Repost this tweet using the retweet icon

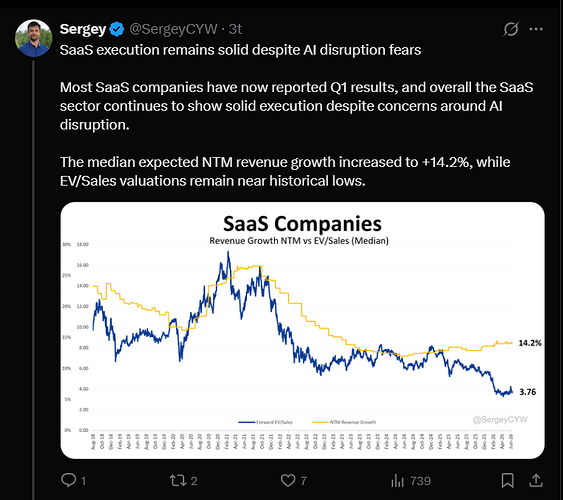click(178, 481)
